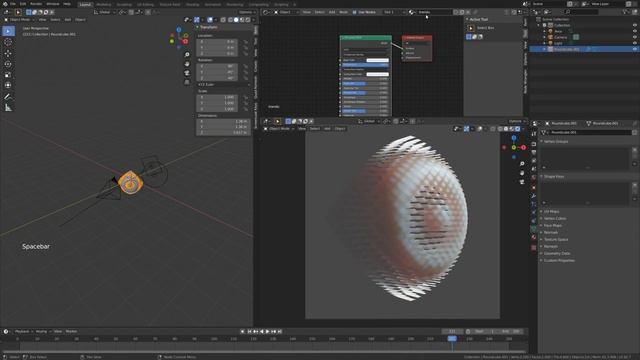Viewport: 640px width, 360px height.
Task: Switch to the Shading workspace tab
Action: (193, 4)
